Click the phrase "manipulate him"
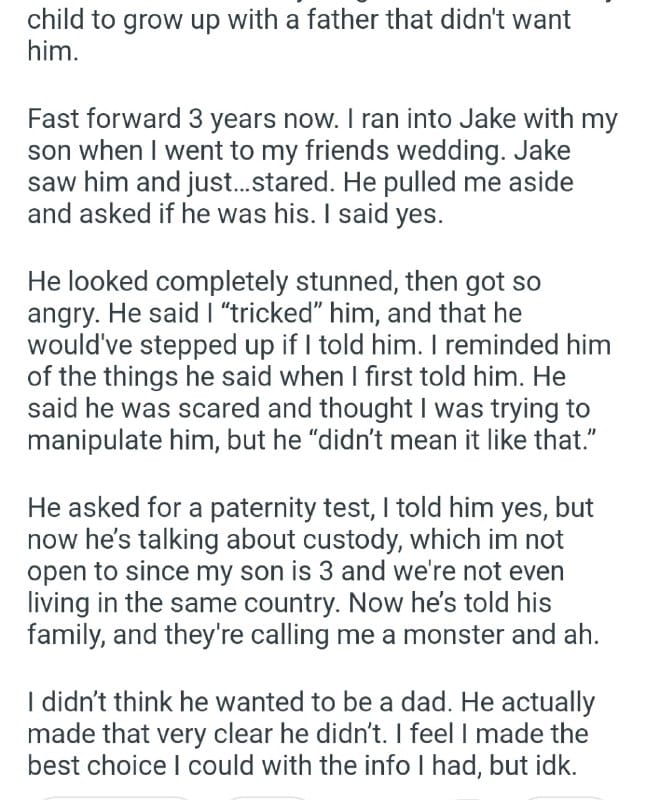 click(102, 440)
